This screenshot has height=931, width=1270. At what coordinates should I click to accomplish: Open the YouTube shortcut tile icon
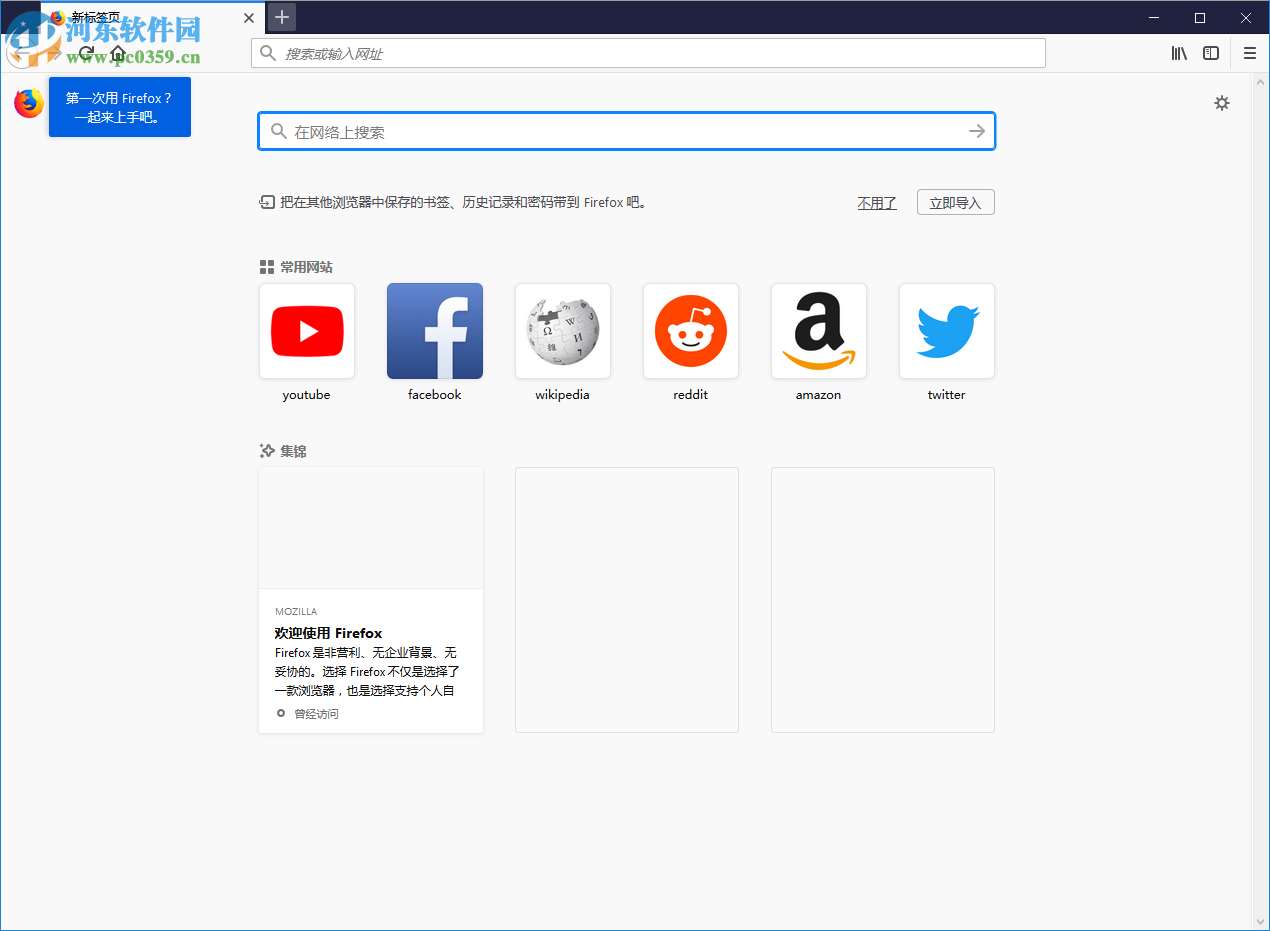(x=306, y=331)
